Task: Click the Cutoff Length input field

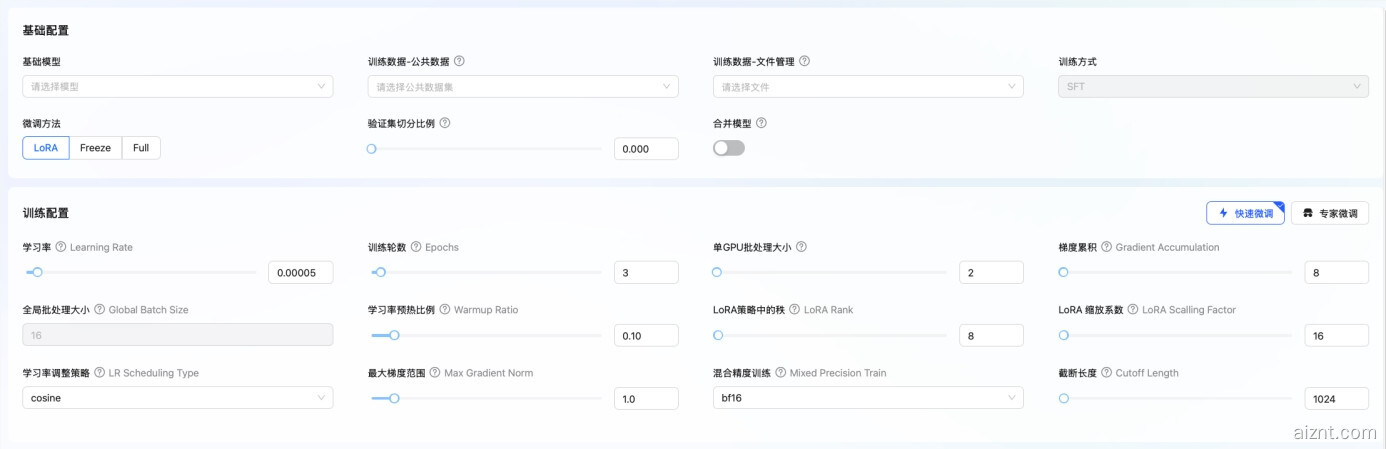Action: click(1336, 398)
